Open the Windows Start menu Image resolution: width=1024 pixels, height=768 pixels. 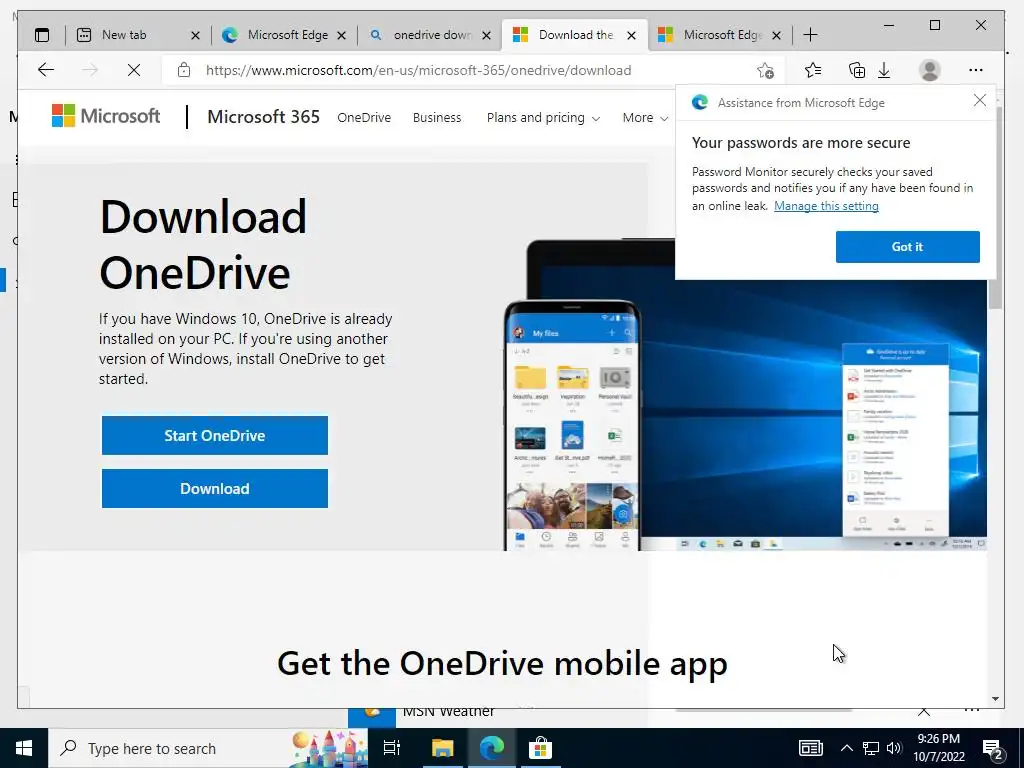coord(24,748)
